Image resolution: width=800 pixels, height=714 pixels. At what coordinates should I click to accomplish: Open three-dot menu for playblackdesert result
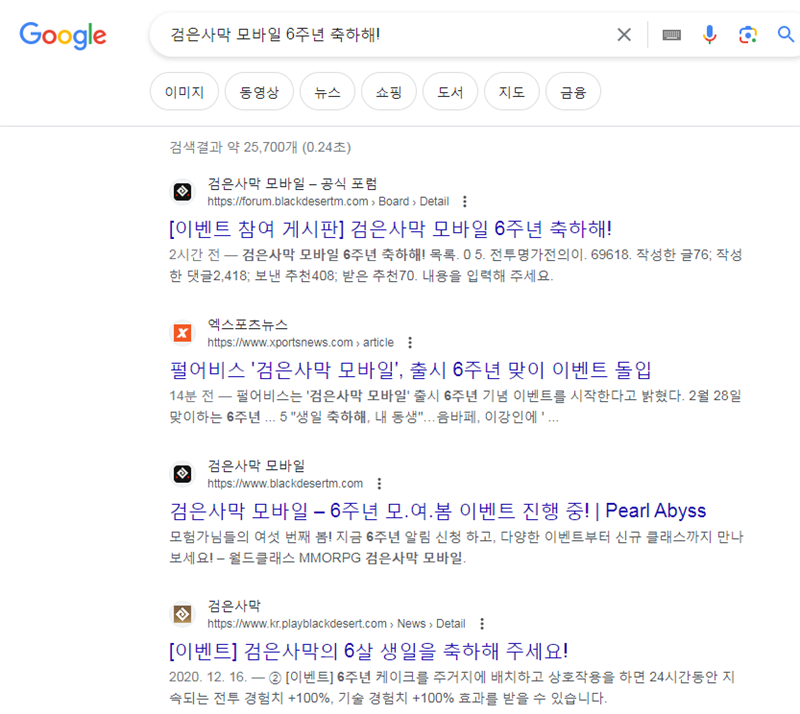pos(481,623)
